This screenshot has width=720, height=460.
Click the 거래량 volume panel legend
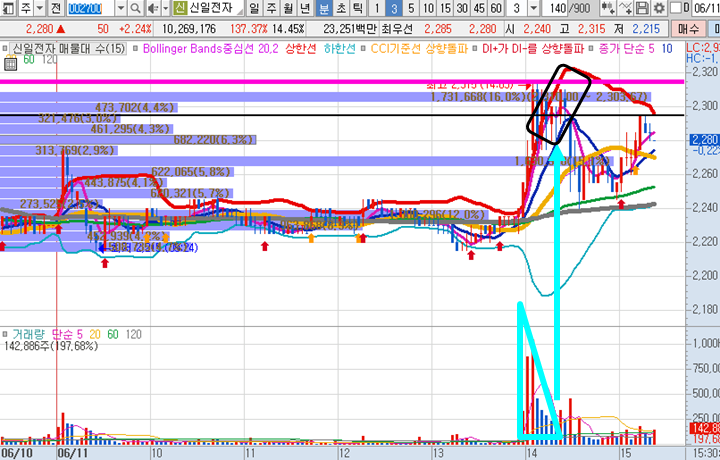coord(28,334)
